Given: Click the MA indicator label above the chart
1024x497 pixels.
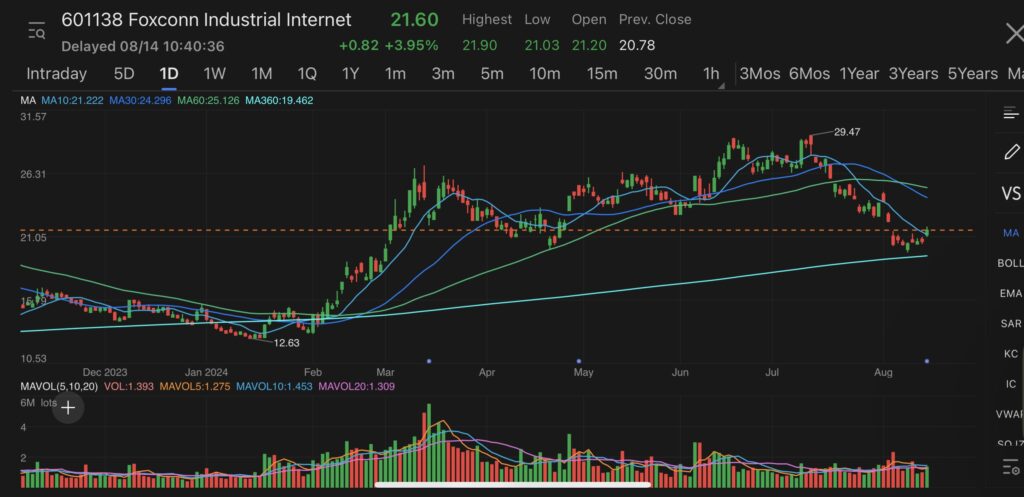Looking at the screenshot, I should coord(27,101).
